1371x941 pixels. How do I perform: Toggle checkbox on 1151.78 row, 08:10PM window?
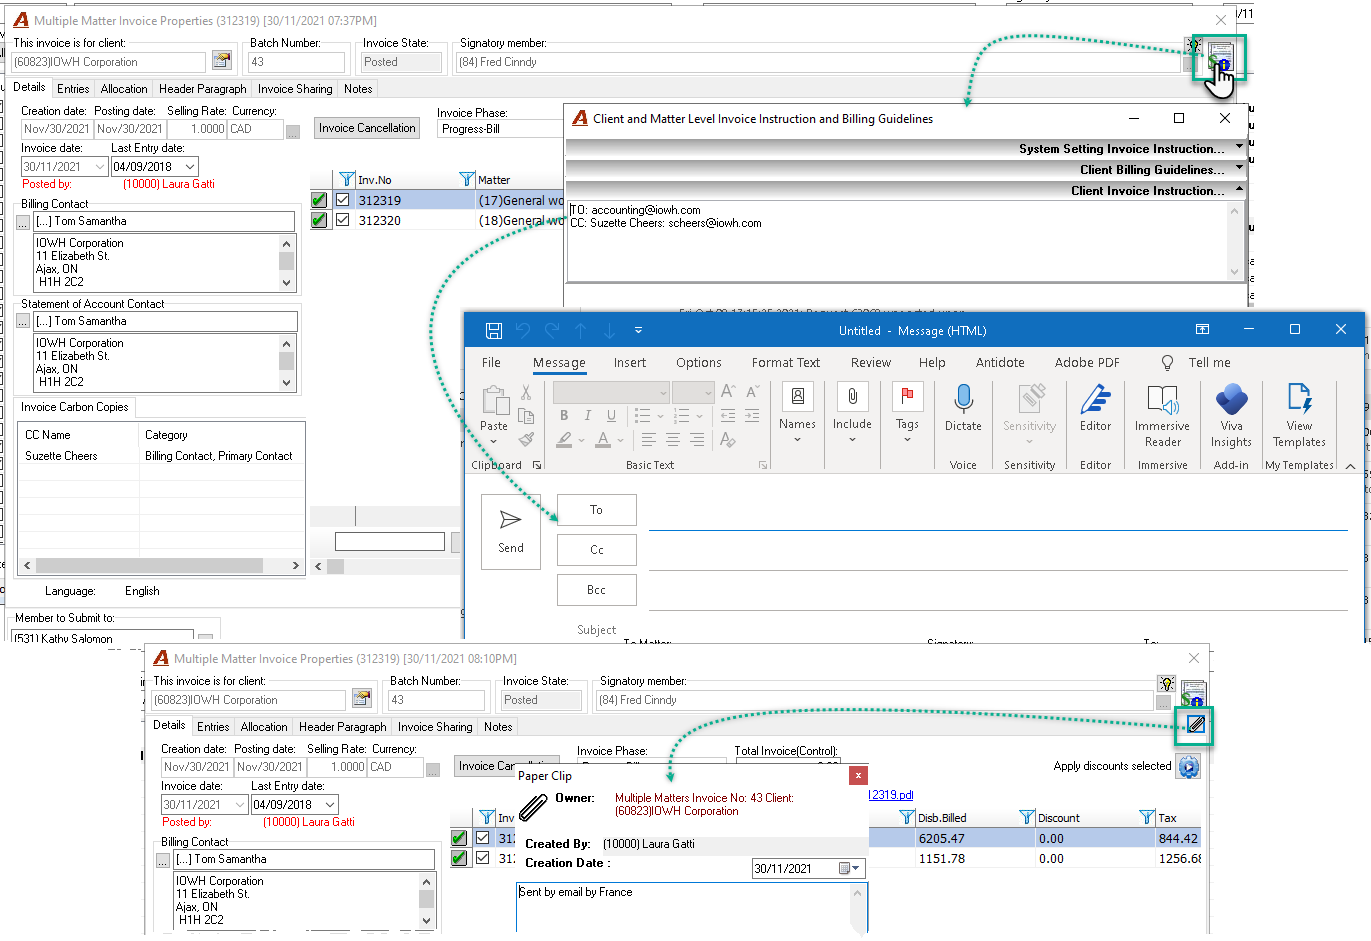[x=483, y=858]
